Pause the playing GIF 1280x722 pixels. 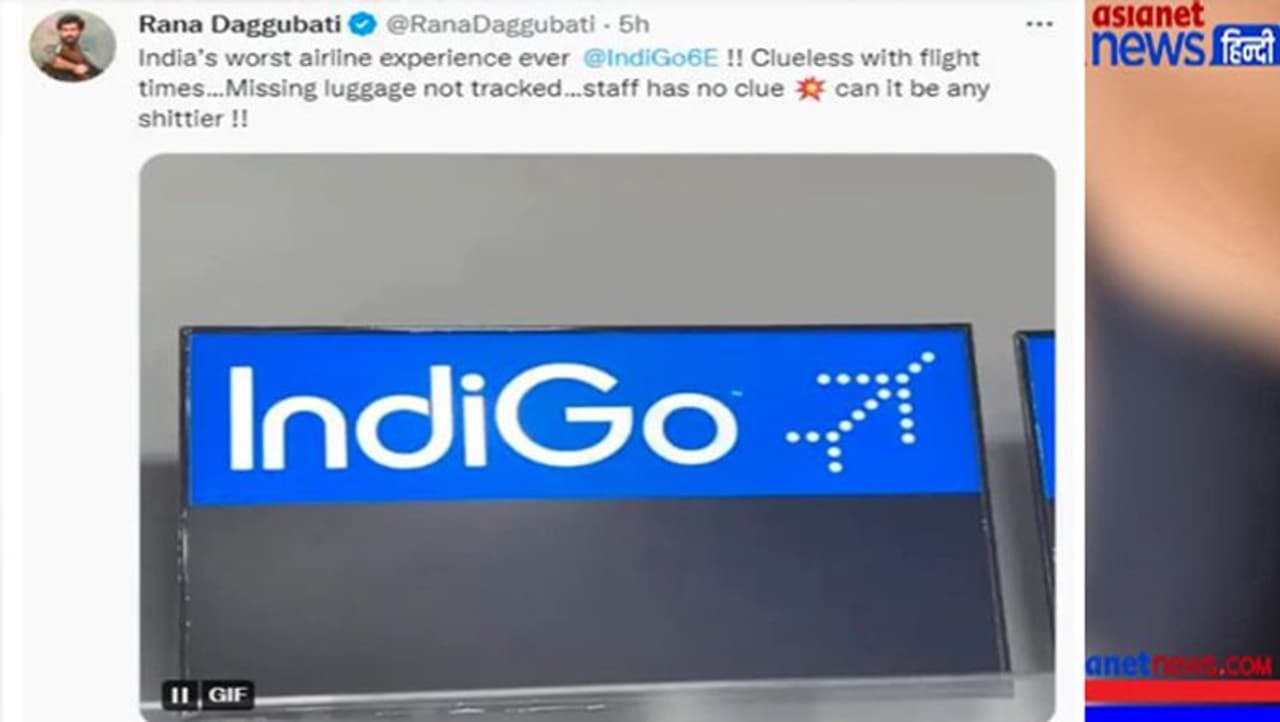click(x=180, y=694)
